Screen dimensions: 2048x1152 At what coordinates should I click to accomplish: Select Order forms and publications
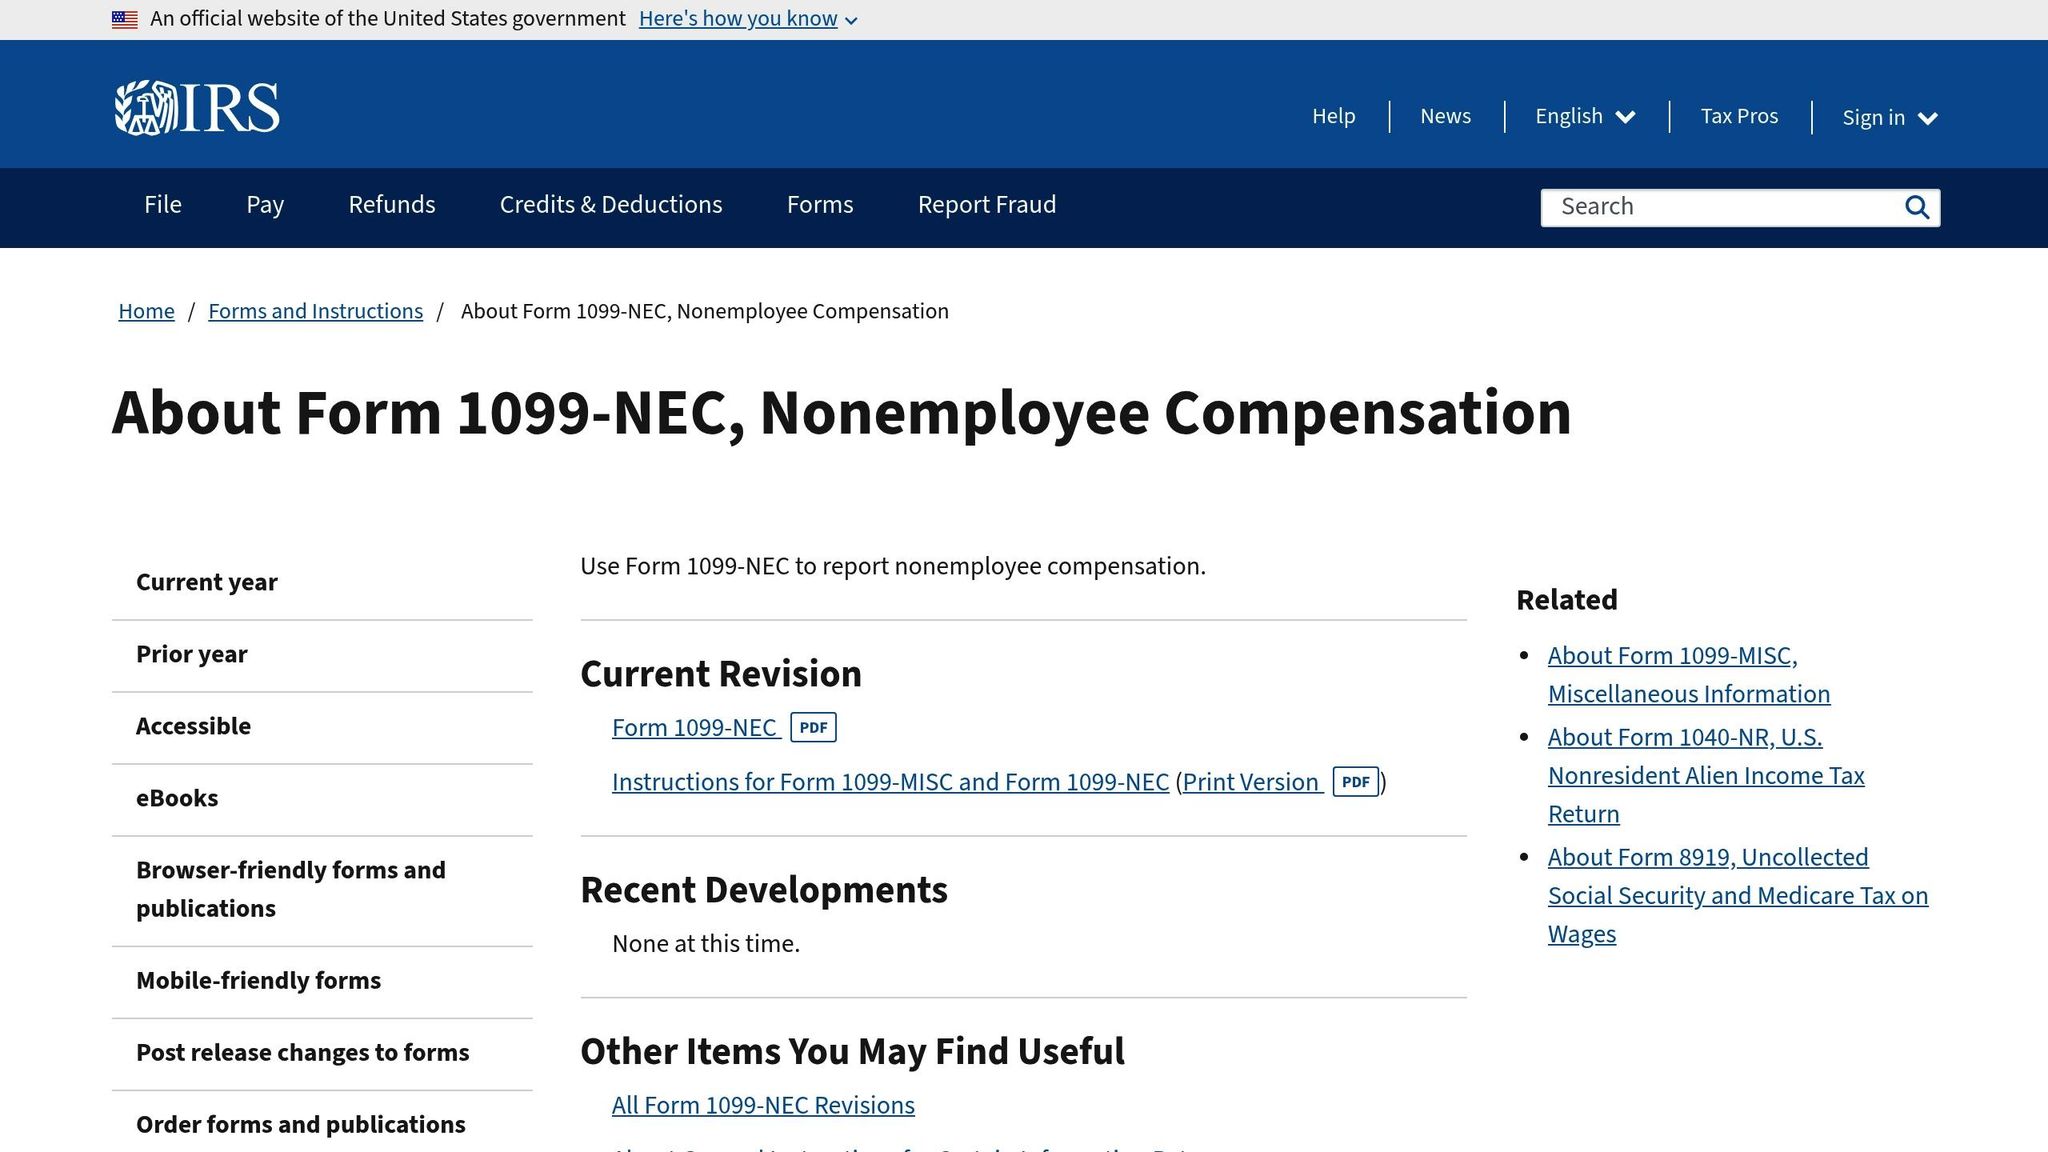(322, 1124)
